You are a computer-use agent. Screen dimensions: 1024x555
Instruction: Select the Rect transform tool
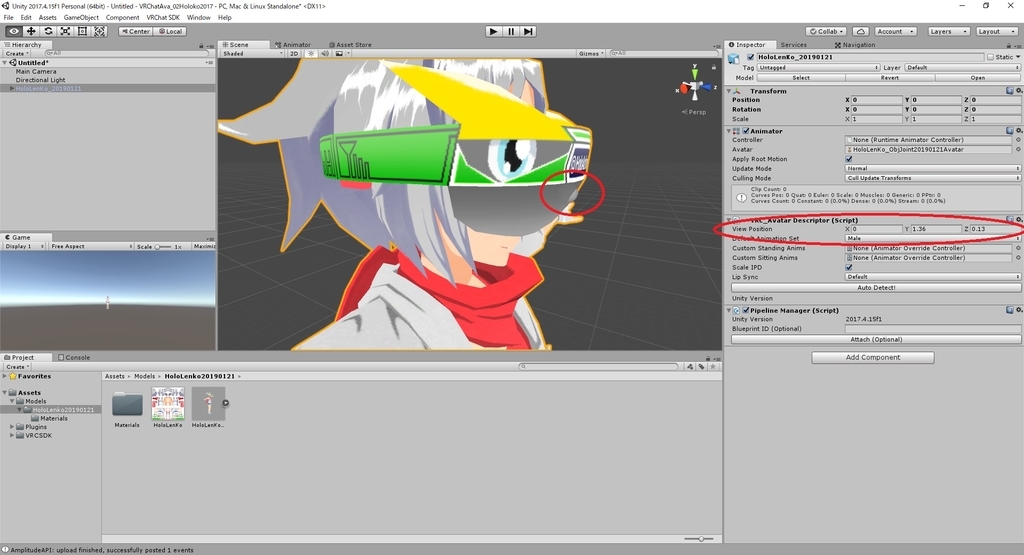(82, 31)
